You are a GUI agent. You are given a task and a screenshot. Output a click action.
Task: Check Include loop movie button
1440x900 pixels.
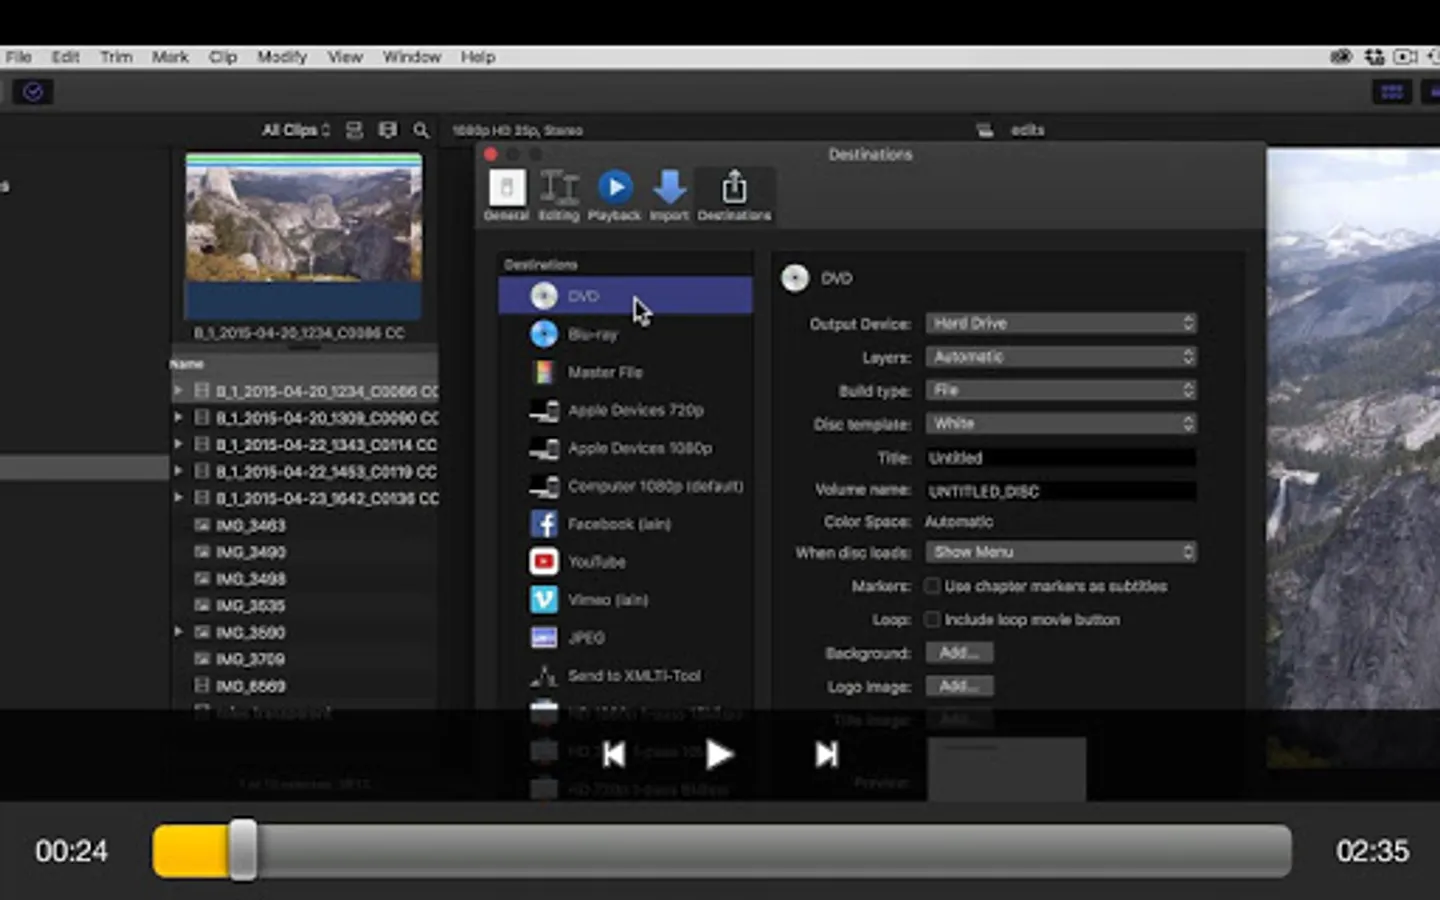pyautogui.click(x=932, y=620)
